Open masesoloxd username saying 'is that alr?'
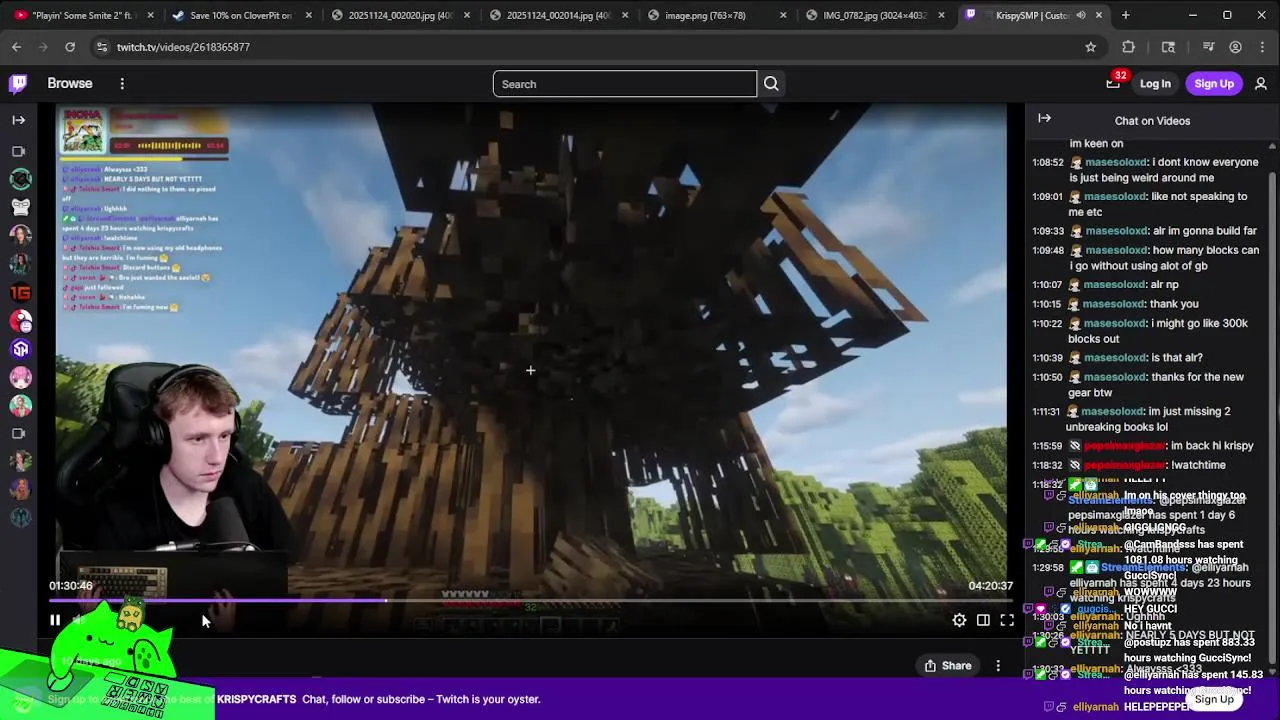 pos(1115,358)
